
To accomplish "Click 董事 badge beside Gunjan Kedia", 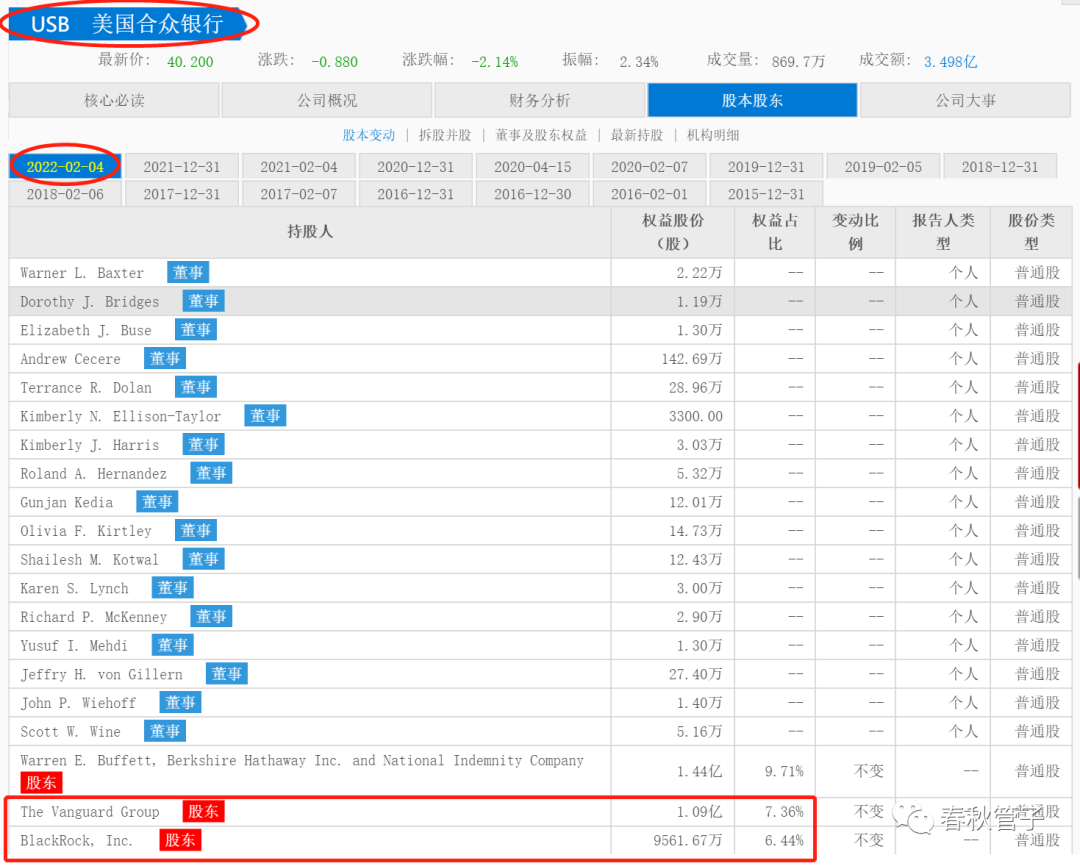I will pos(157,502).
